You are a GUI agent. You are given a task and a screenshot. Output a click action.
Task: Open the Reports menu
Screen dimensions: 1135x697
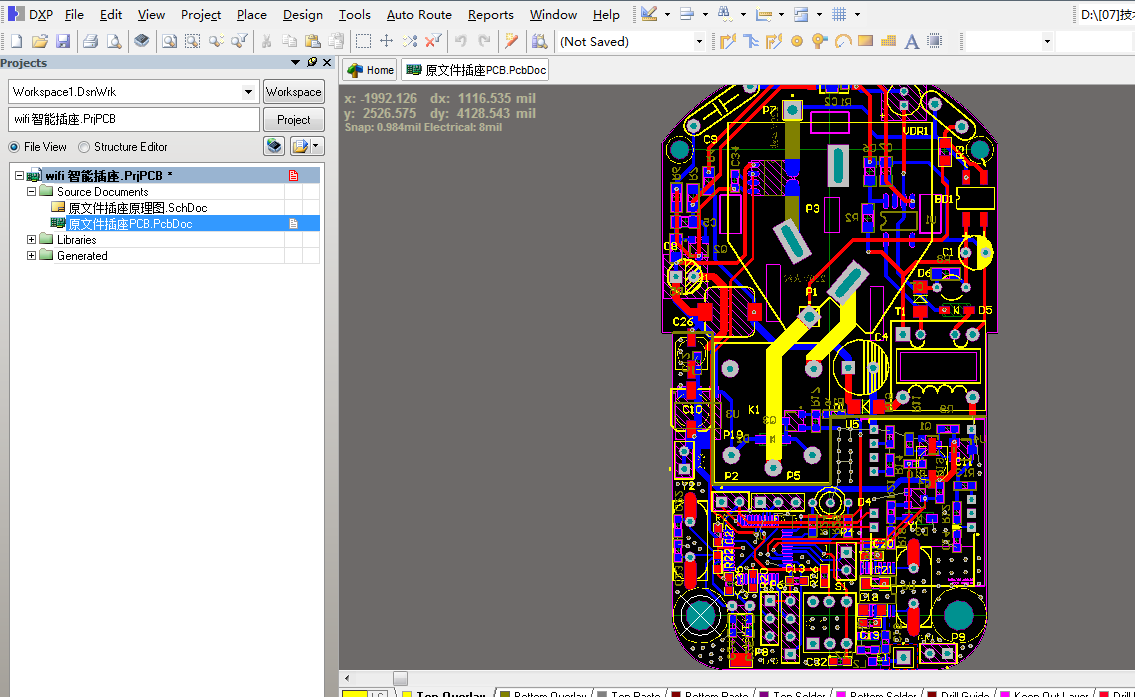click(491, 14)
